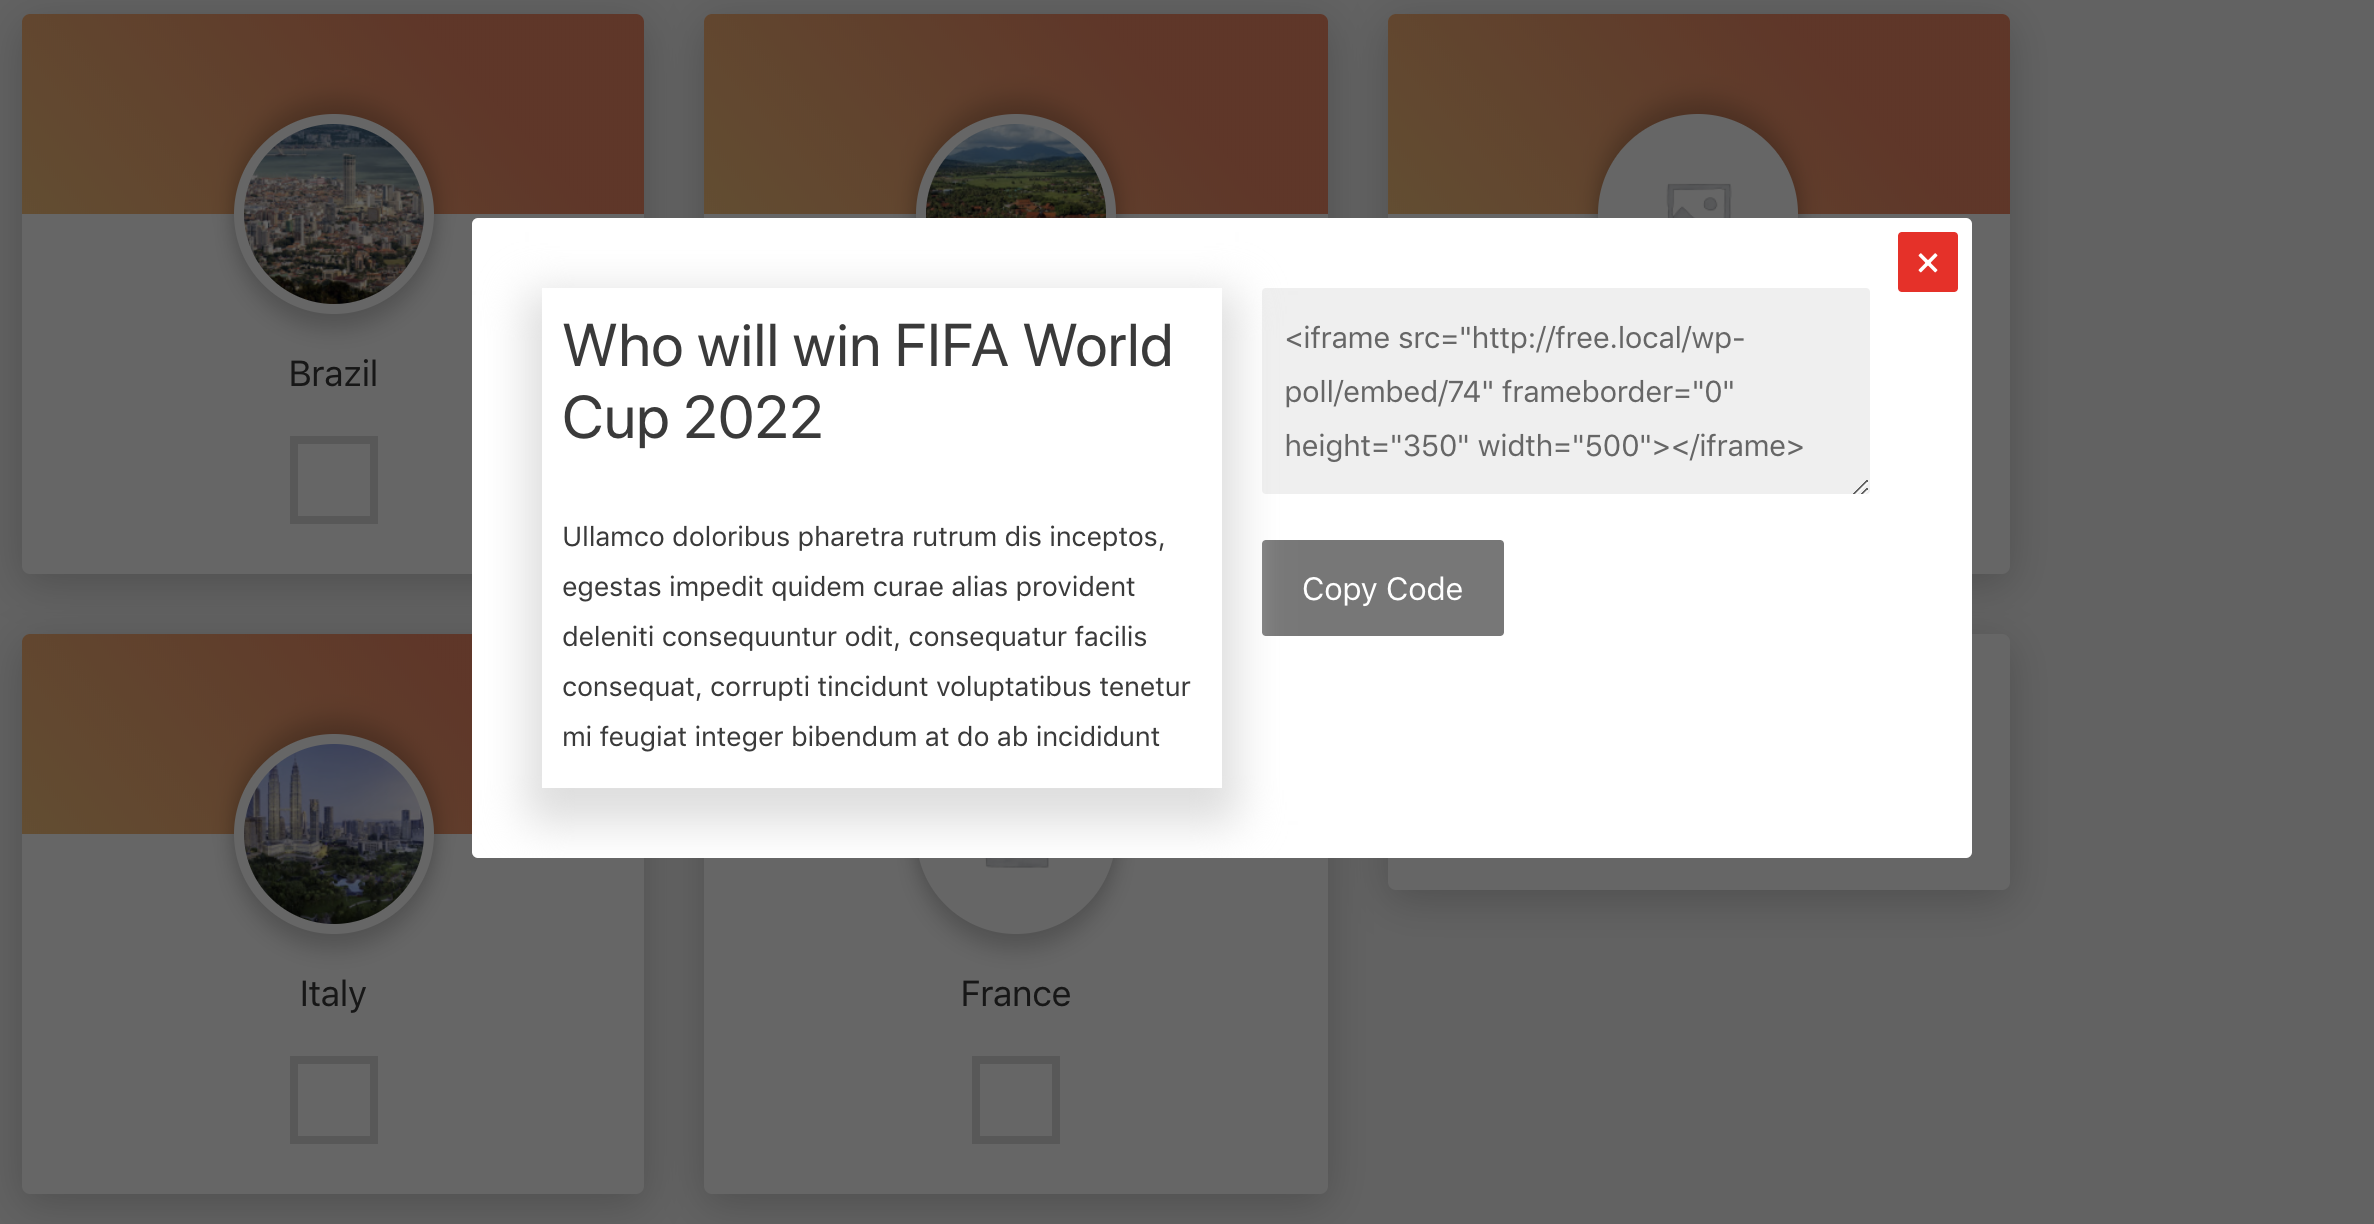Check the France option box
2374x1224 pixels.
(1015, 1100)
